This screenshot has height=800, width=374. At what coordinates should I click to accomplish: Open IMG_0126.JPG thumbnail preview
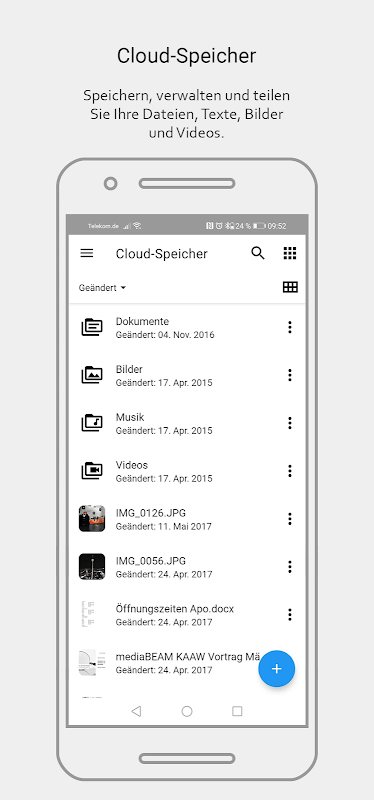click(92, 518)
